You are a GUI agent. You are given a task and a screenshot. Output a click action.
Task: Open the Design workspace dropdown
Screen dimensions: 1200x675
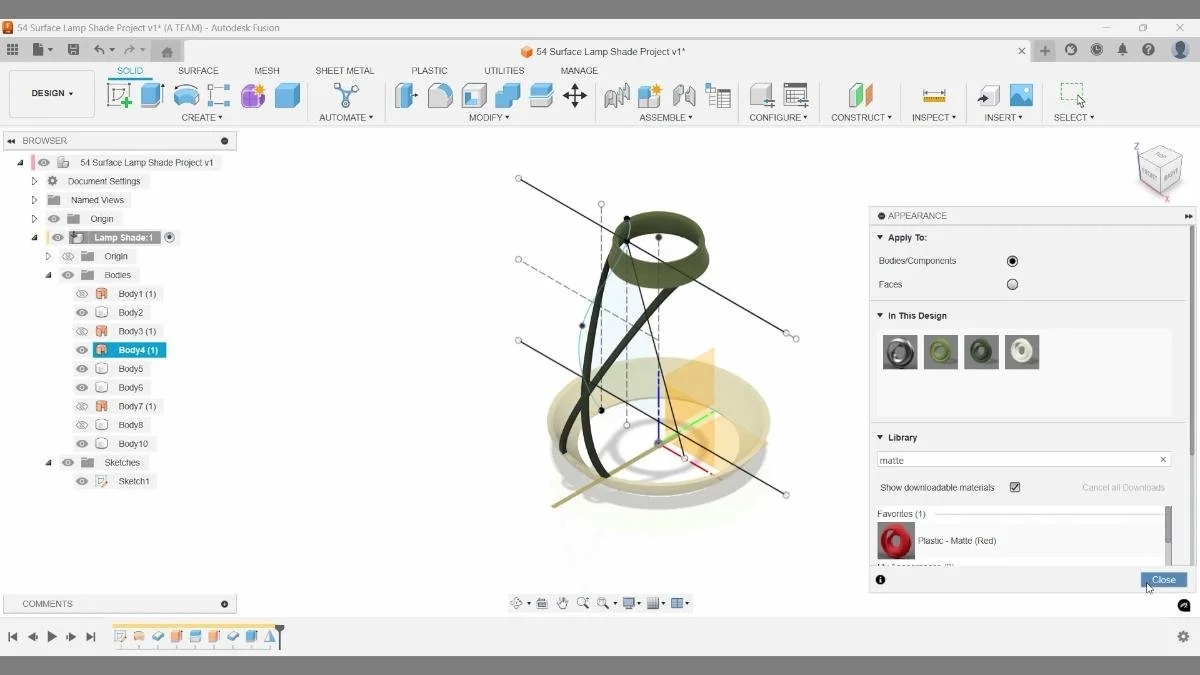click(x=51, y=93)
